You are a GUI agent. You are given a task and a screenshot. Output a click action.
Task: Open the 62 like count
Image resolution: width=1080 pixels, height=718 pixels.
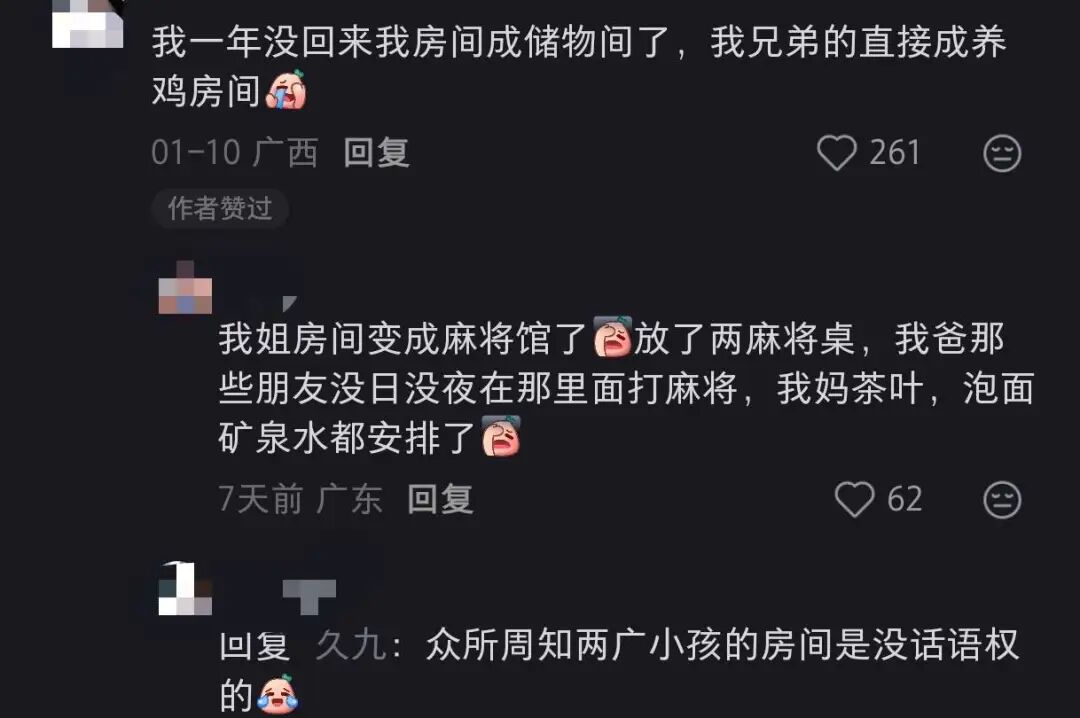(904, 499)
